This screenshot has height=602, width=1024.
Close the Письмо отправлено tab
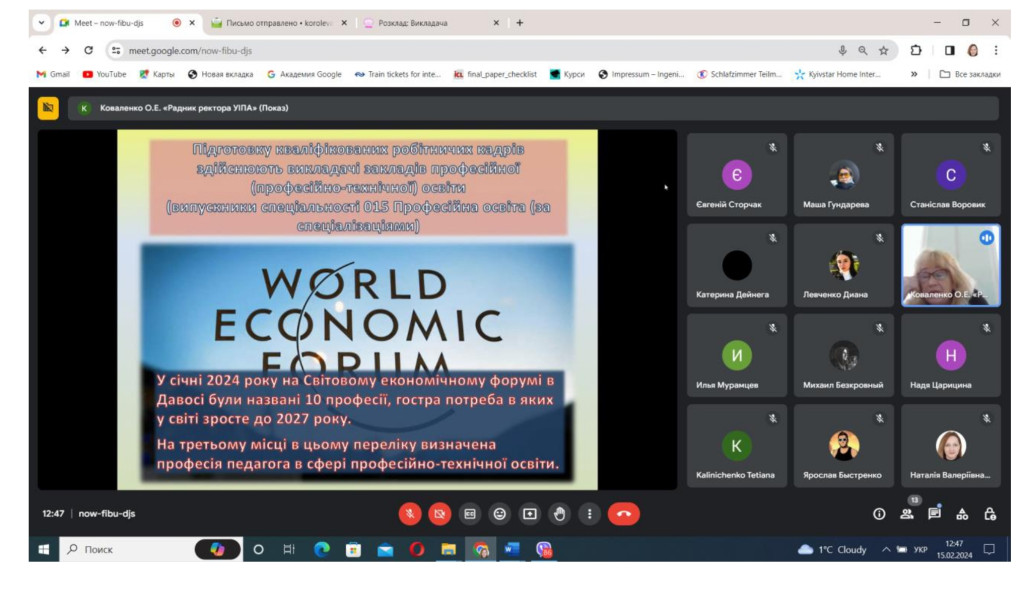[x=344, y=23]
